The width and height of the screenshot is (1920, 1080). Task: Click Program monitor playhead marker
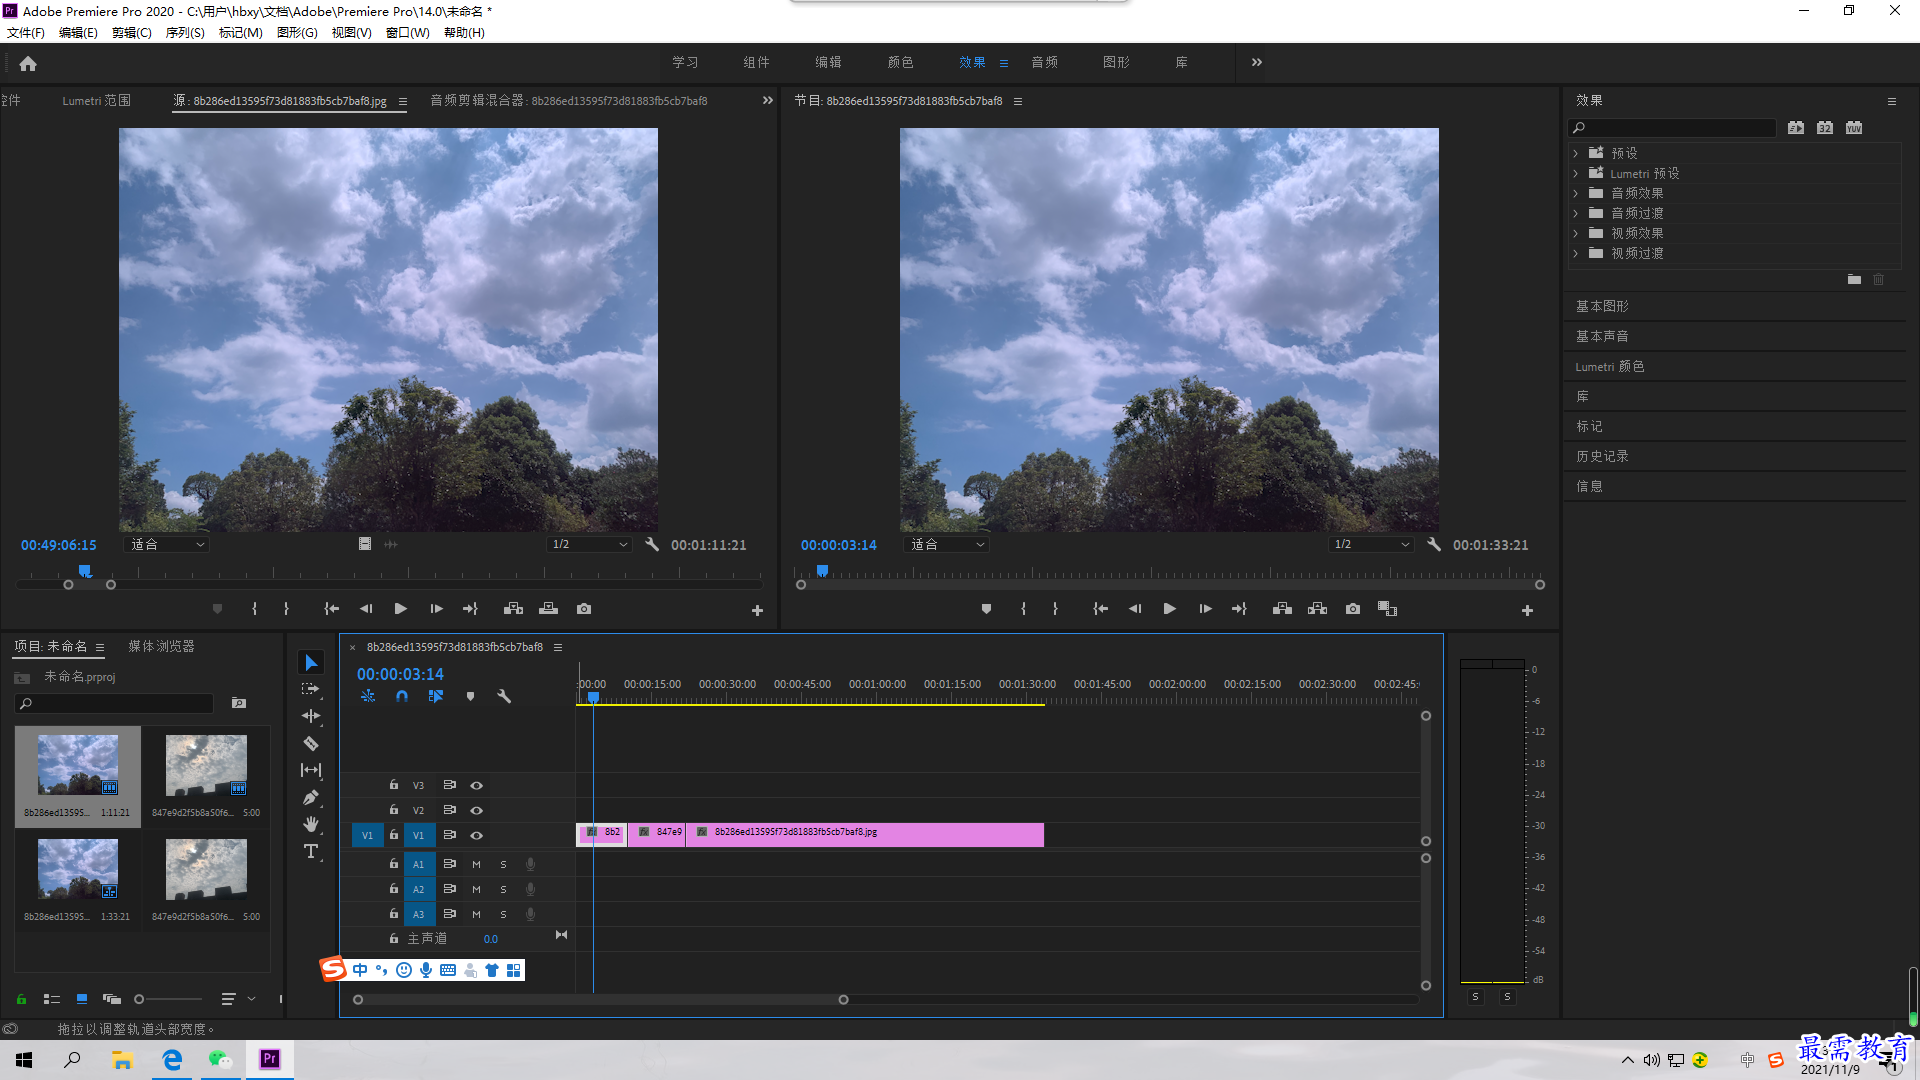(x=822, y=571)
